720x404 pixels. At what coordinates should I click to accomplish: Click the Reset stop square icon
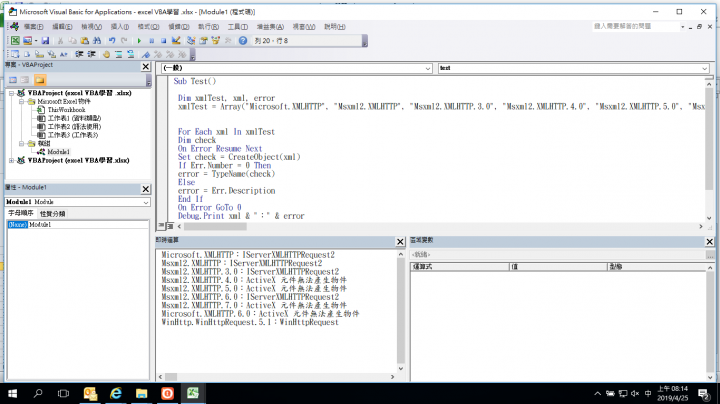(163, 41)
